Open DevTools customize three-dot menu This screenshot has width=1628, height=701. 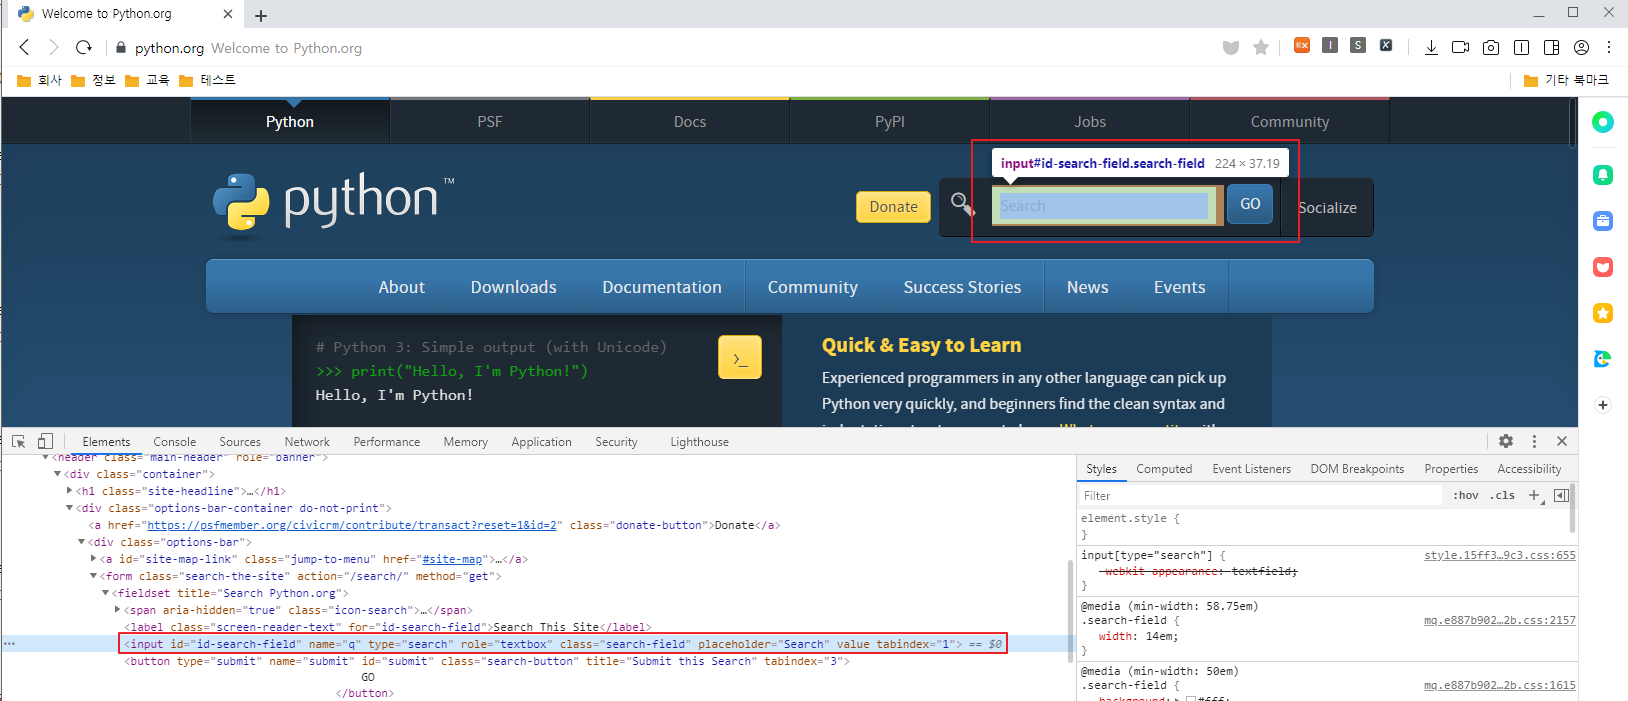(x=1534, y=441)
